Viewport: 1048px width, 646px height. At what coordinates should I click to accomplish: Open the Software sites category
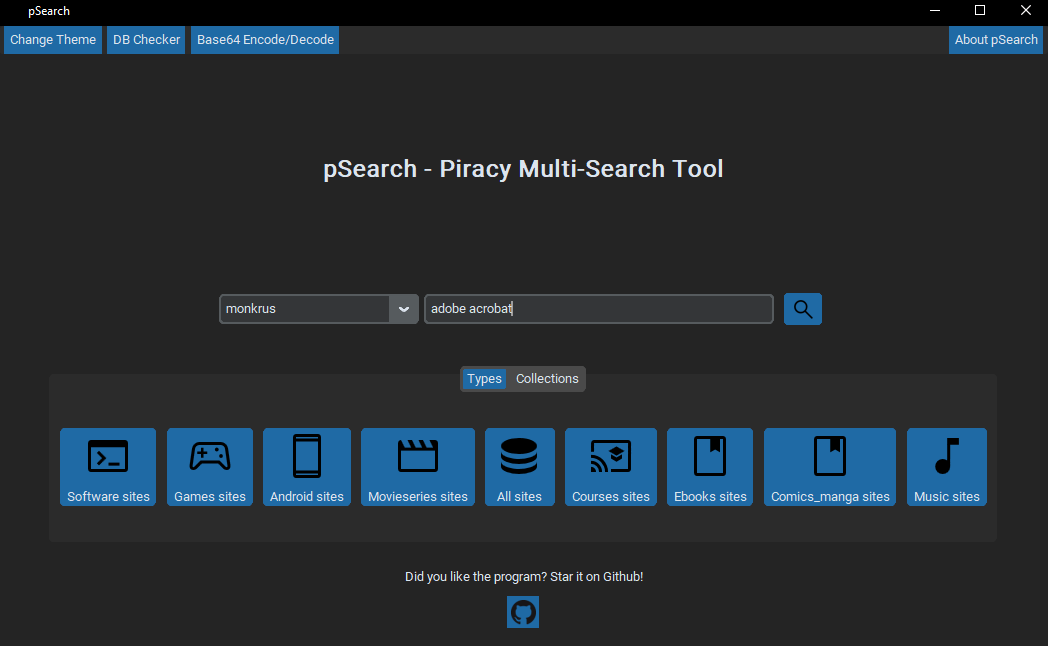coord(108,467)
